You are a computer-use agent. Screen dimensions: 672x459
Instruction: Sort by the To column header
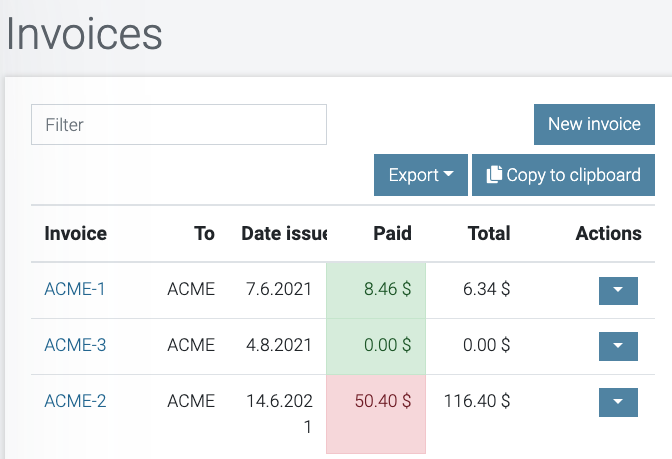[x=204, y=234]
